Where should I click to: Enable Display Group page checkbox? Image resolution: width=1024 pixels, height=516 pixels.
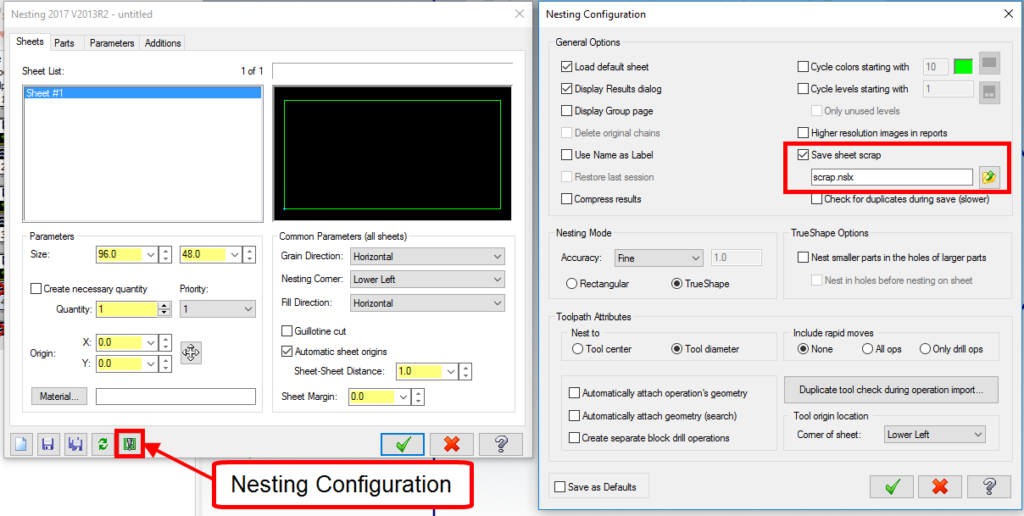(x=566, y=111)
